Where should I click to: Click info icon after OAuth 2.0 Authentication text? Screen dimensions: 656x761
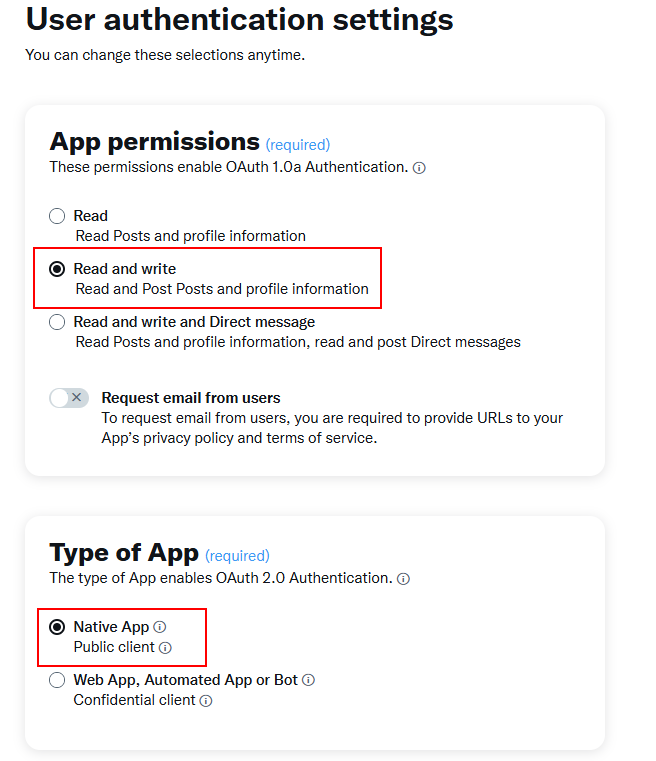[403, 579]
